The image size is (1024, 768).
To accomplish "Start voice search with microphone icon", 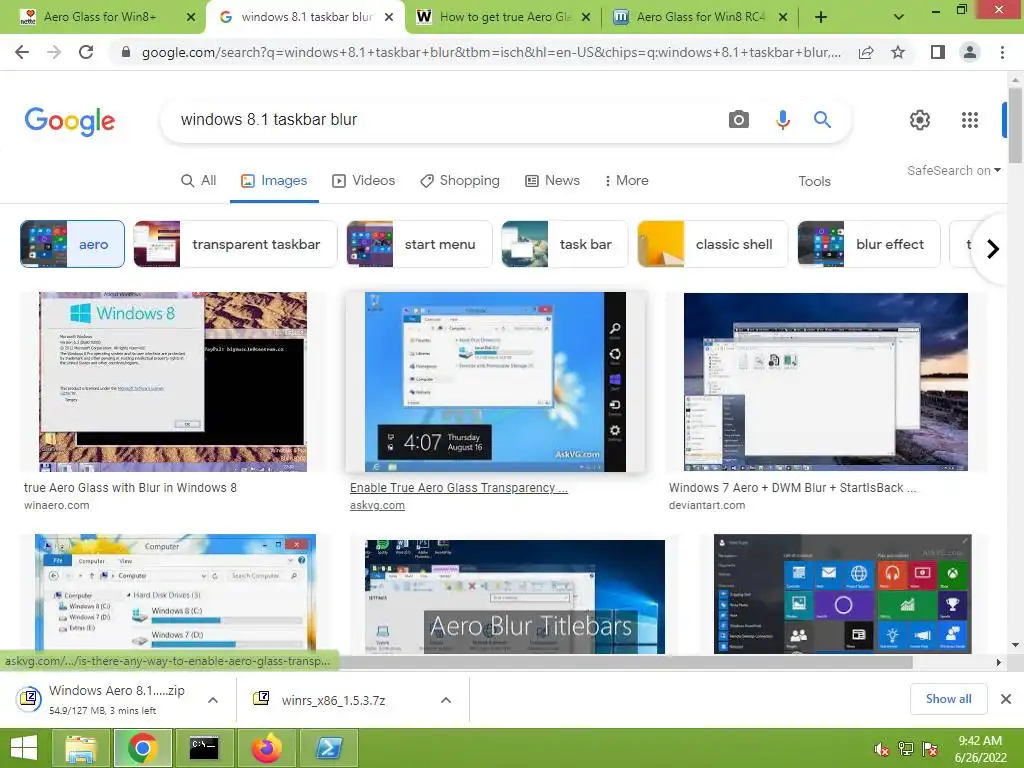I will point(782,120).
